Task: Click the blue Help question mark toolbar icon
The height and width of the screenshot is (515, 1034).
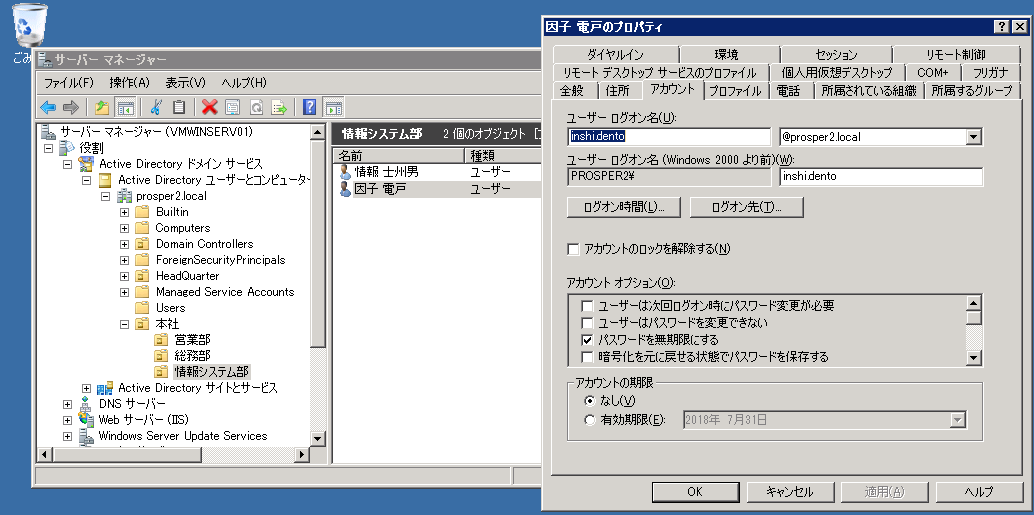Action: point(310,107)
